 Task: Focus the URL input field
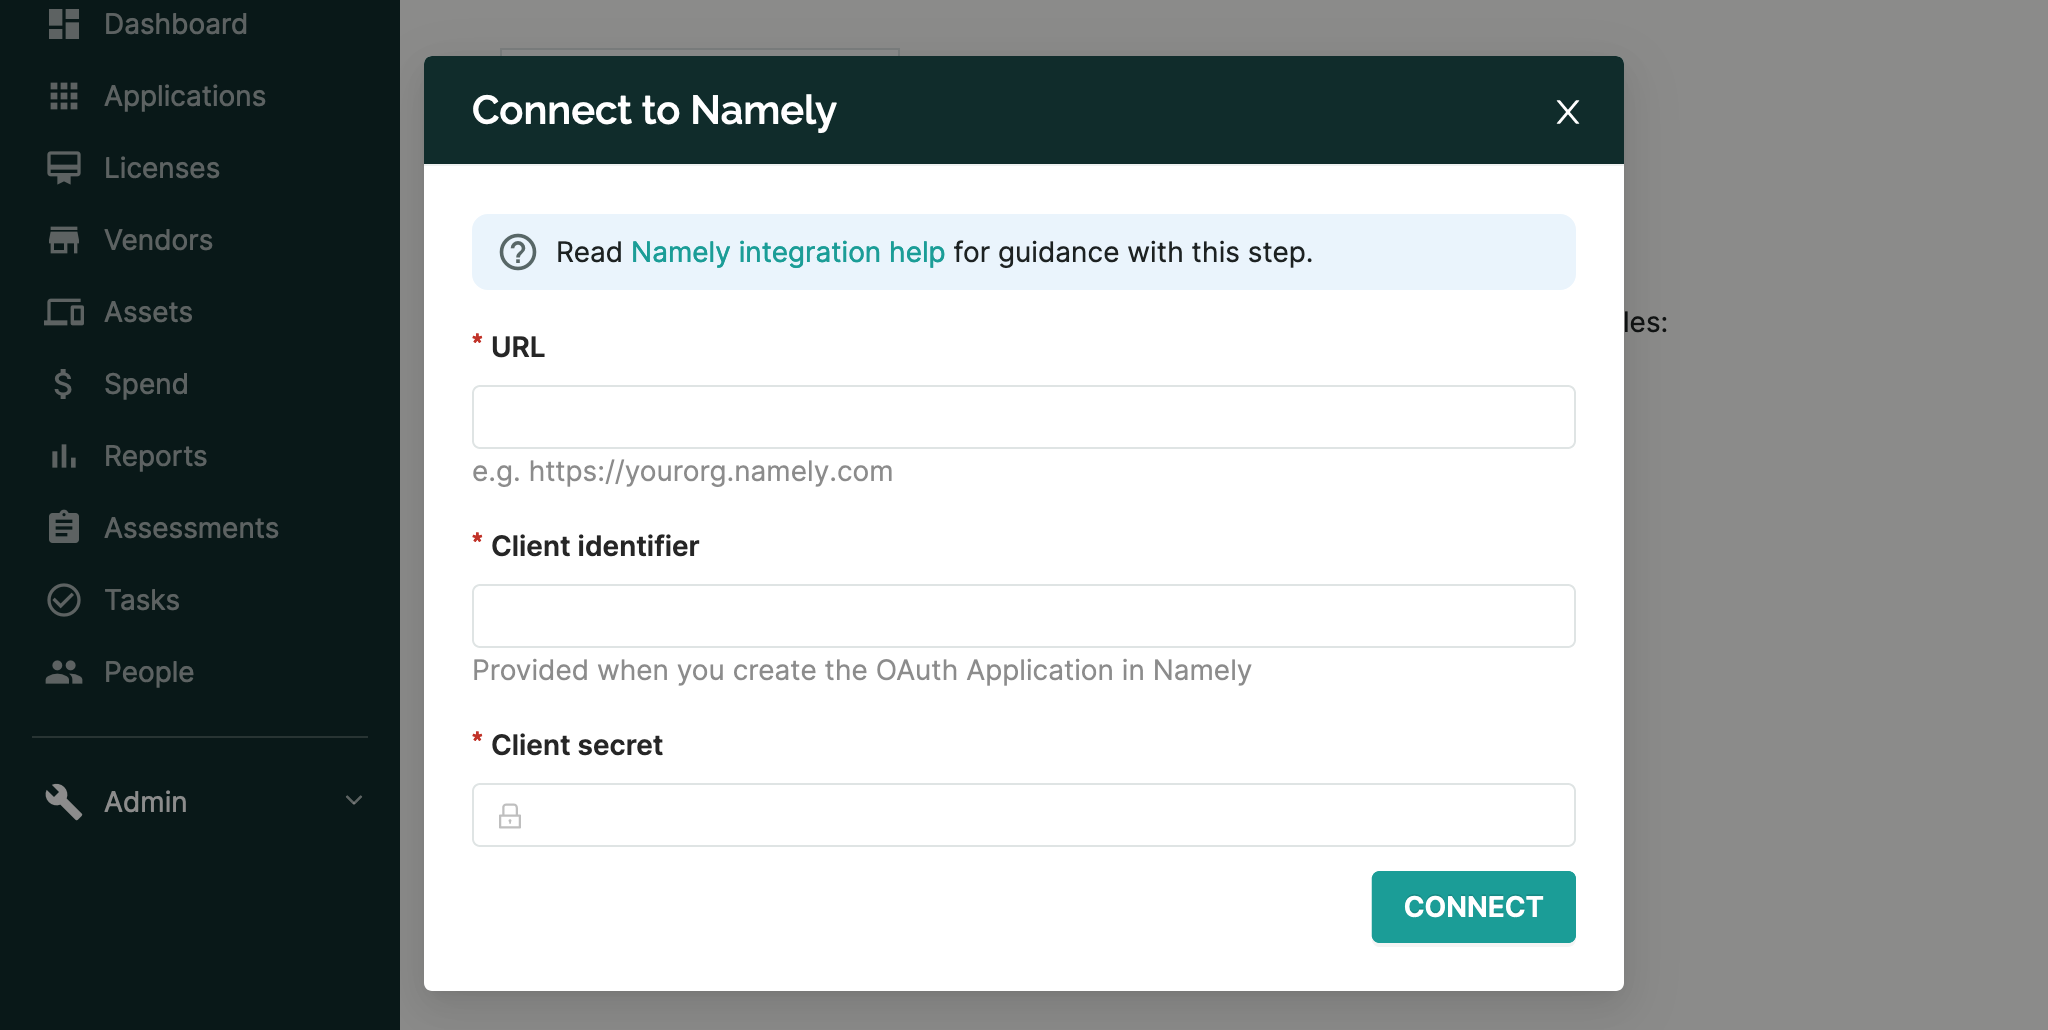[1023, 417]
